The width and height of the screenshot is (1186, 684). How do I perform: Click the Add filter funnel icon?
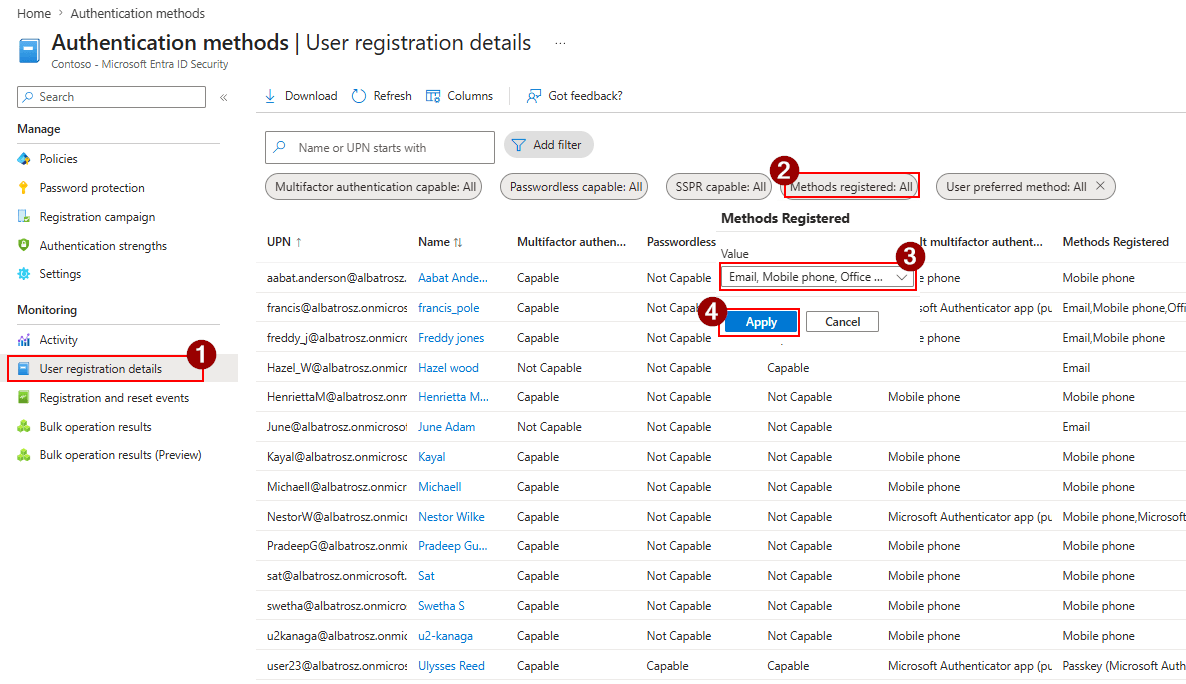click(x=518, y=145)
